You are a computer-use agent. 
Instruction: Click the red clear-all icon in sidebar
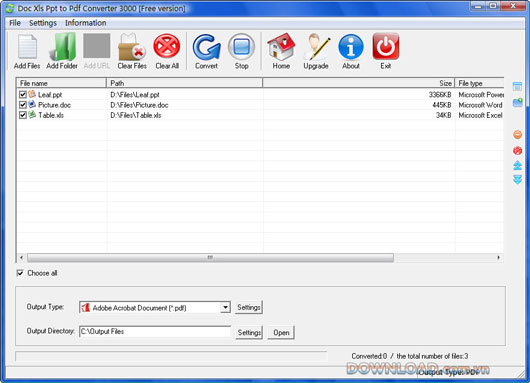517,150
